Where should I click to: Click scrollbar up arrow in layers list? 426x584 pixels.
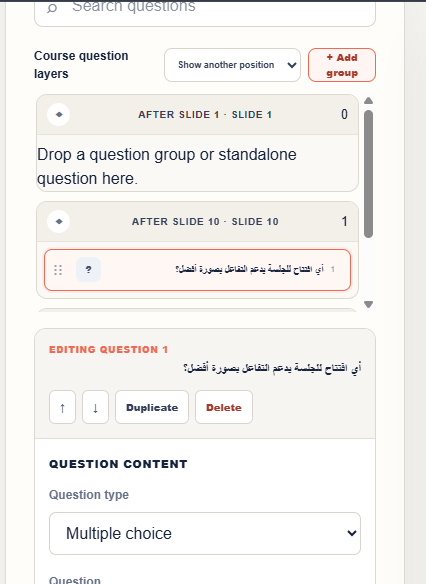(368, 101)
